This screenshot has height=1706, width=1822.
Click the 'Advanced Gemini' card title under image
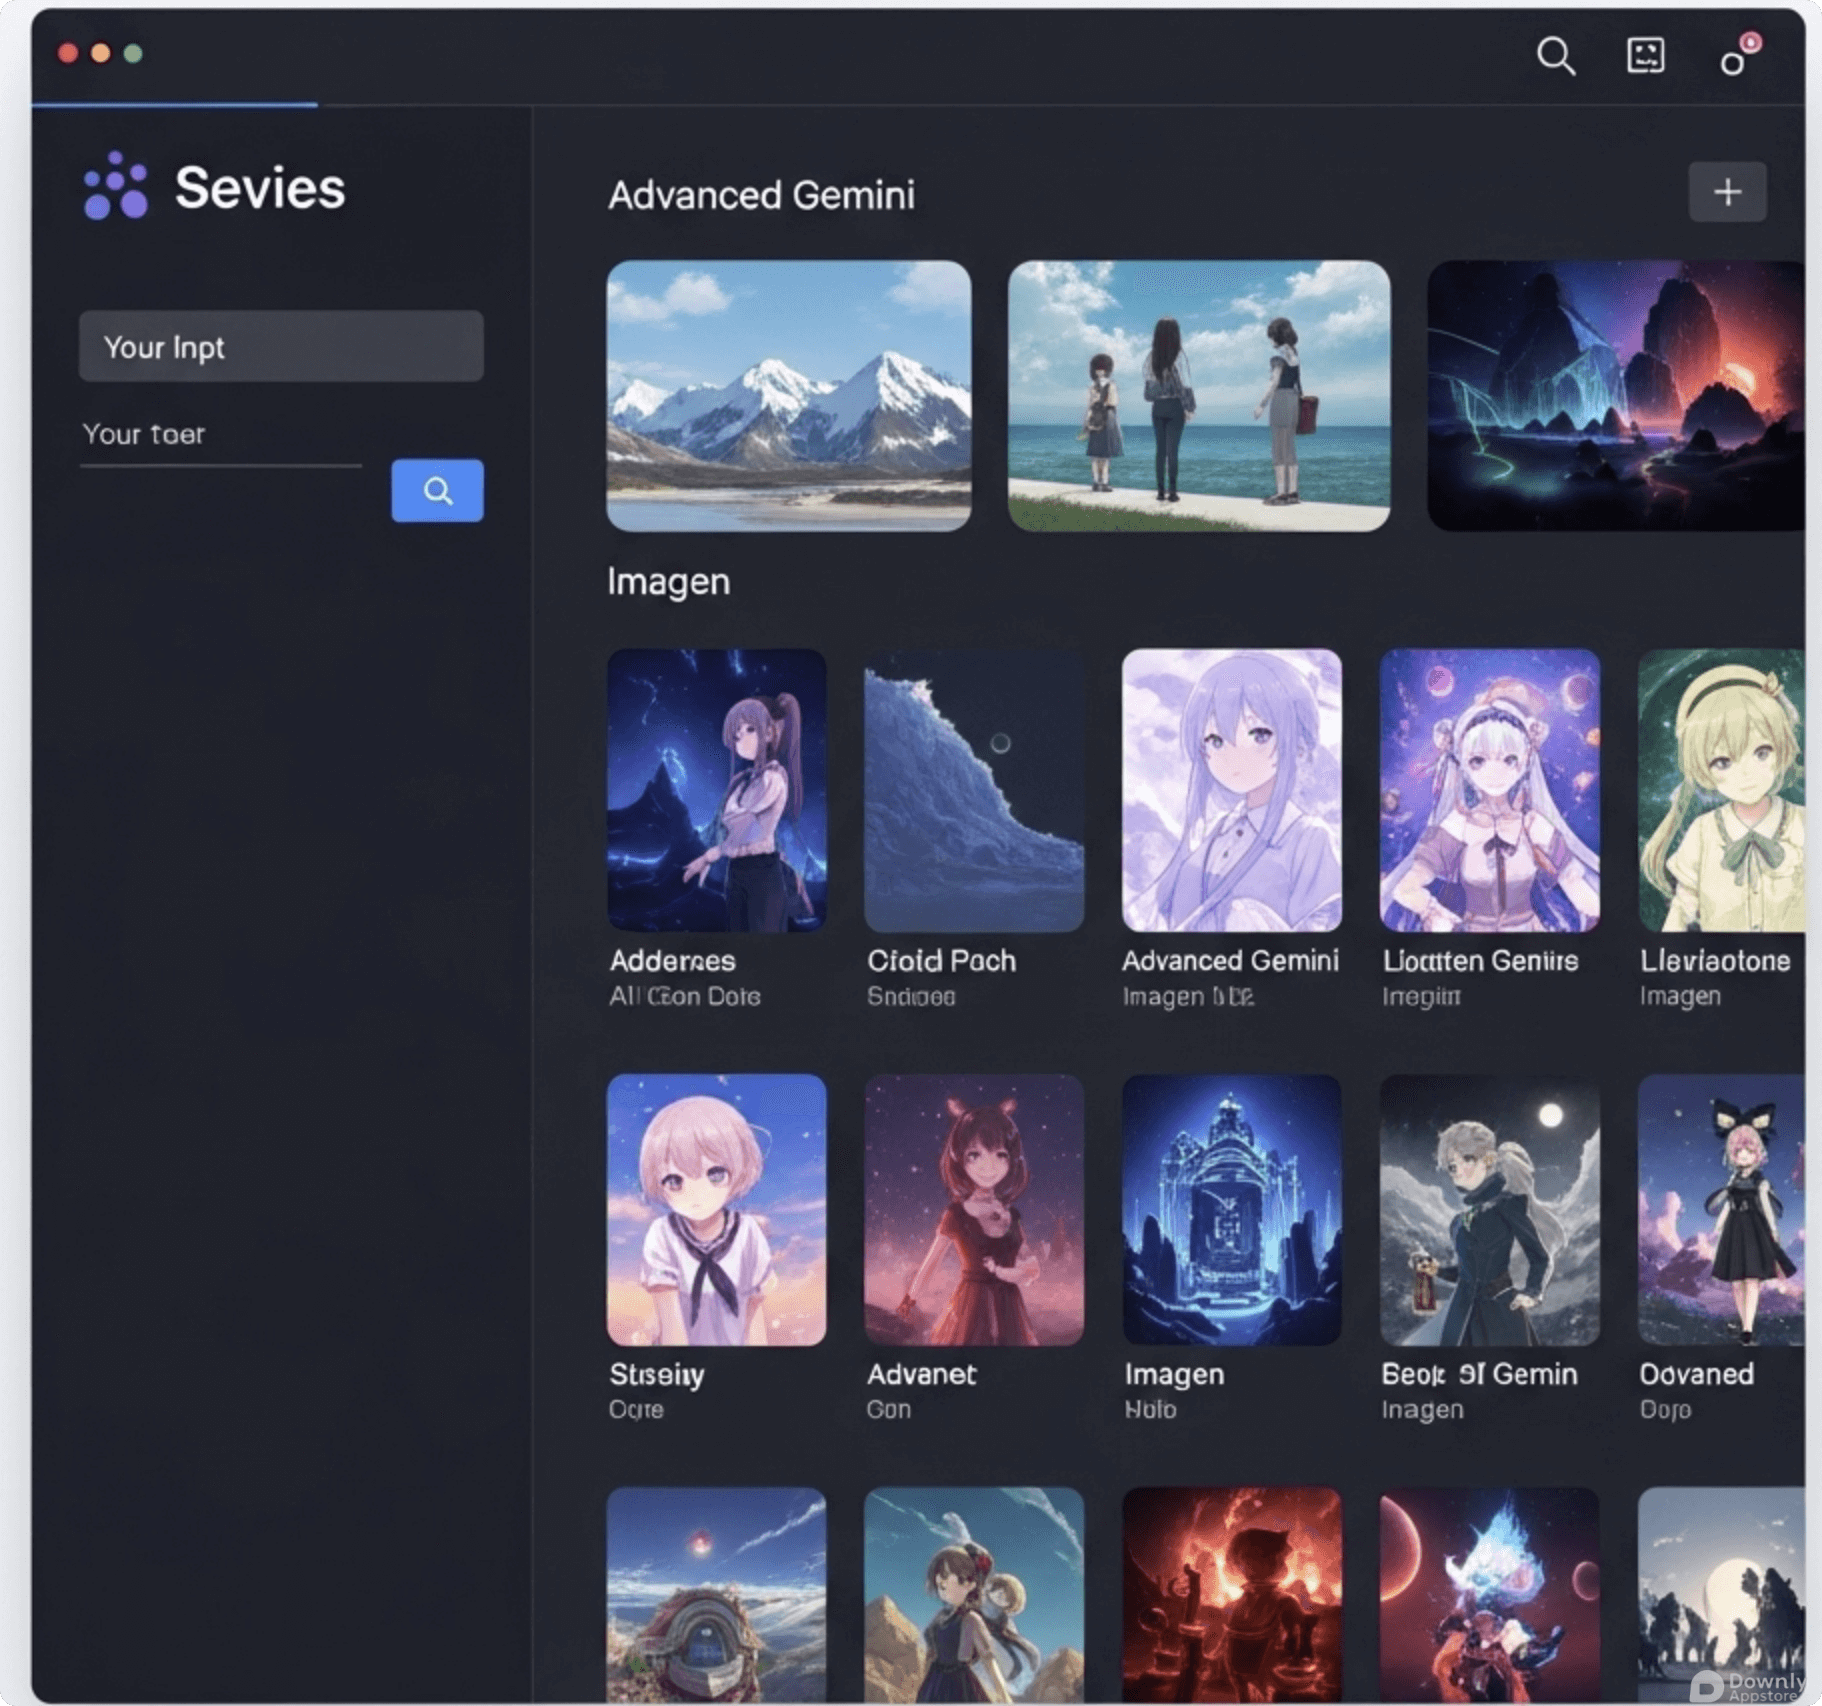click(x=1230, y=961)
